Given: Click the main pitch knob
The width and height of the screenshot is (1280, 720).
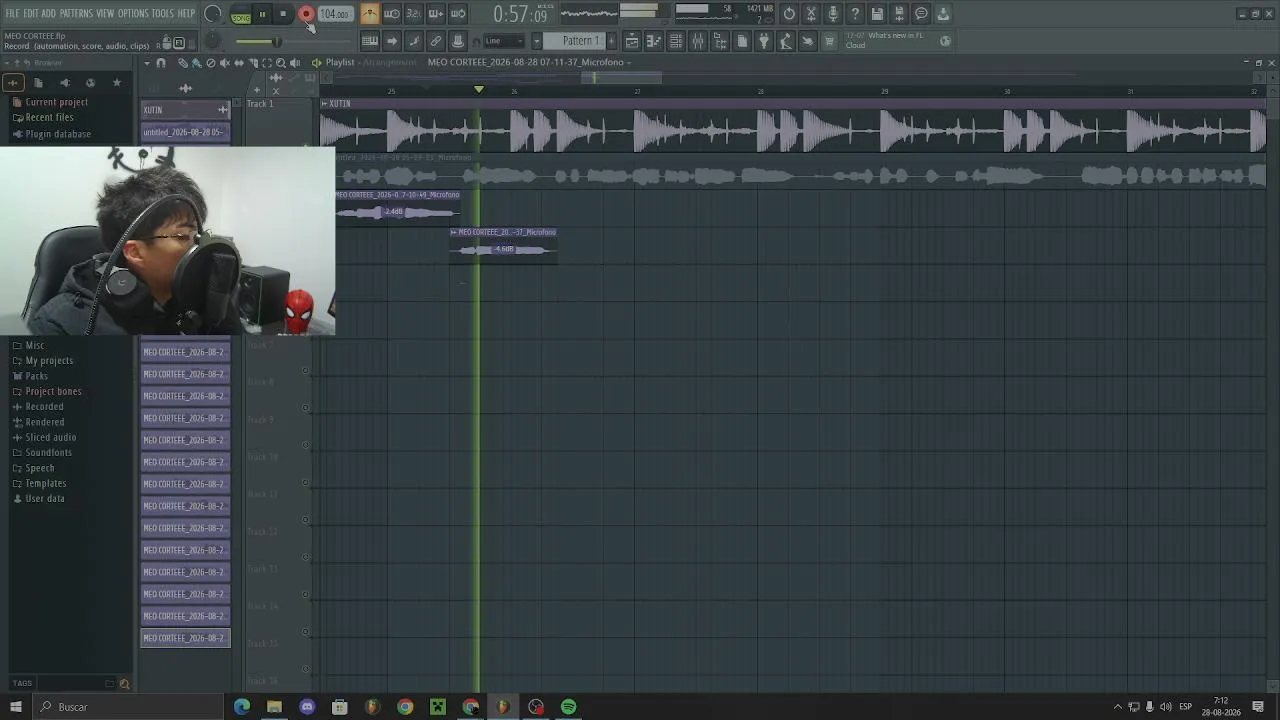Looking at the screenshot, I should click(x=213, y=41).
